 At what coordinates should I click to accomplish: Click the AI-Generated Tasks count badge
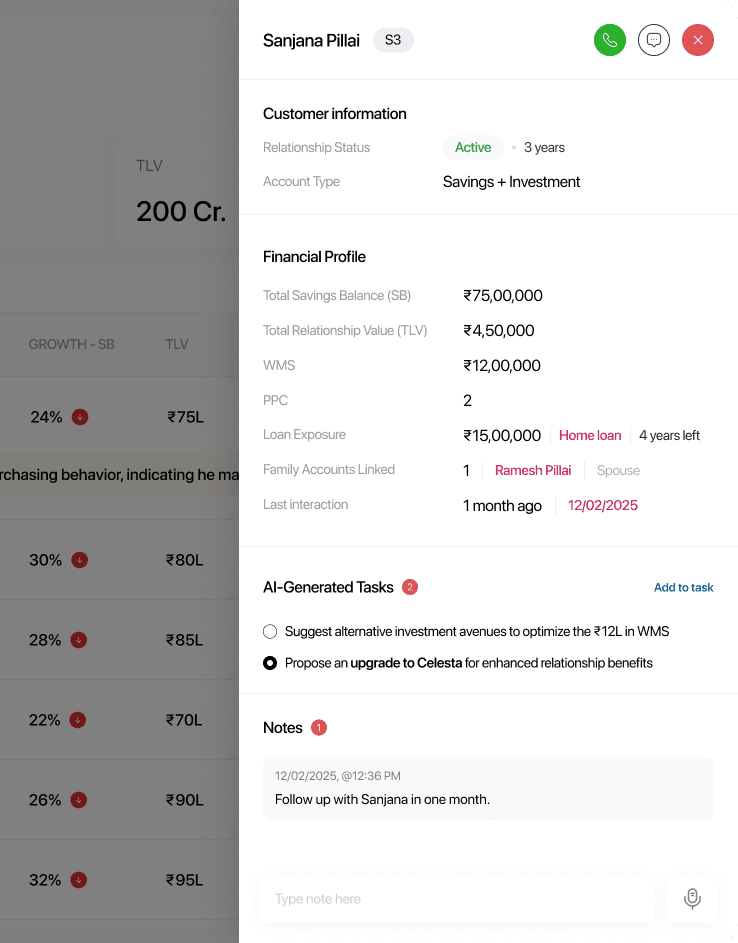[410, 587]
